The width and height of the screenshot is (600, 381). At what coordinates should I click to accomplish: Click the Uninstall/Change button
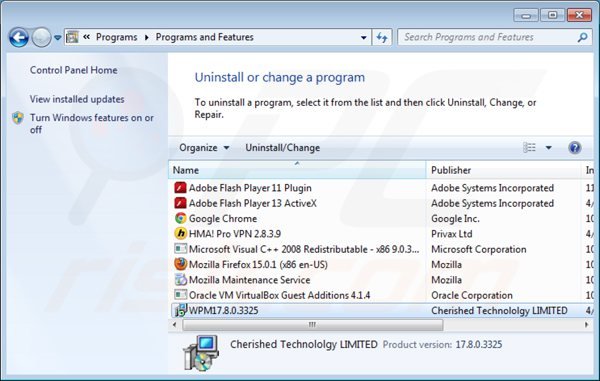coord(282,148)
